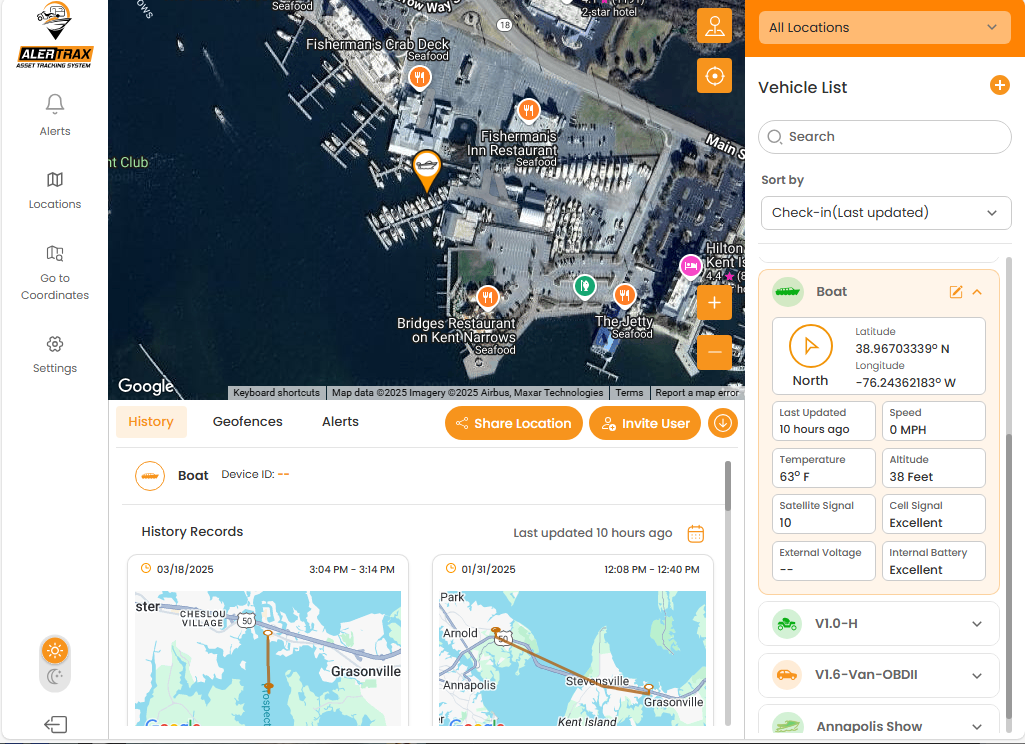Open Locations map icon in sidebar
The height and width of the screenshot is (744, 1025).
(x=55, y=180)
